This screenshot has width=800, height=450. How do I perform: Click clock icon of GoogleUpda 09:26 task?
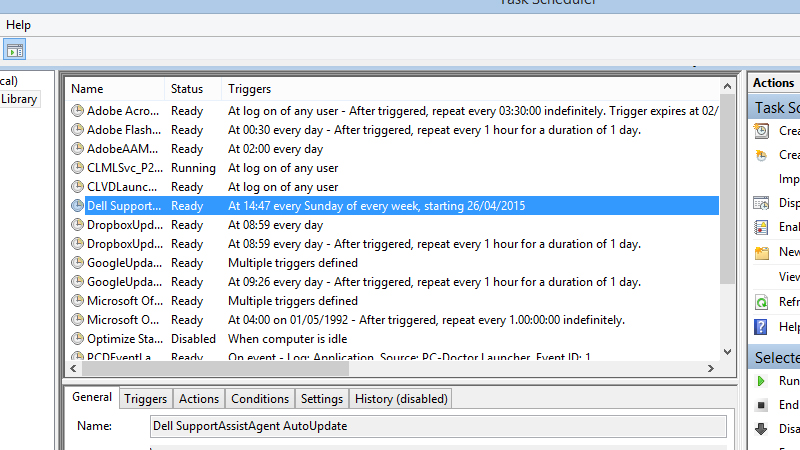77,282
